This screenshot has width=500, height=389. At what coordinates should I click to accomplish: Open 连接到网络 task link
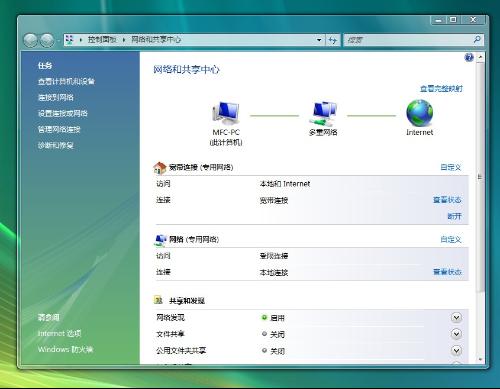tap(55, 97)
